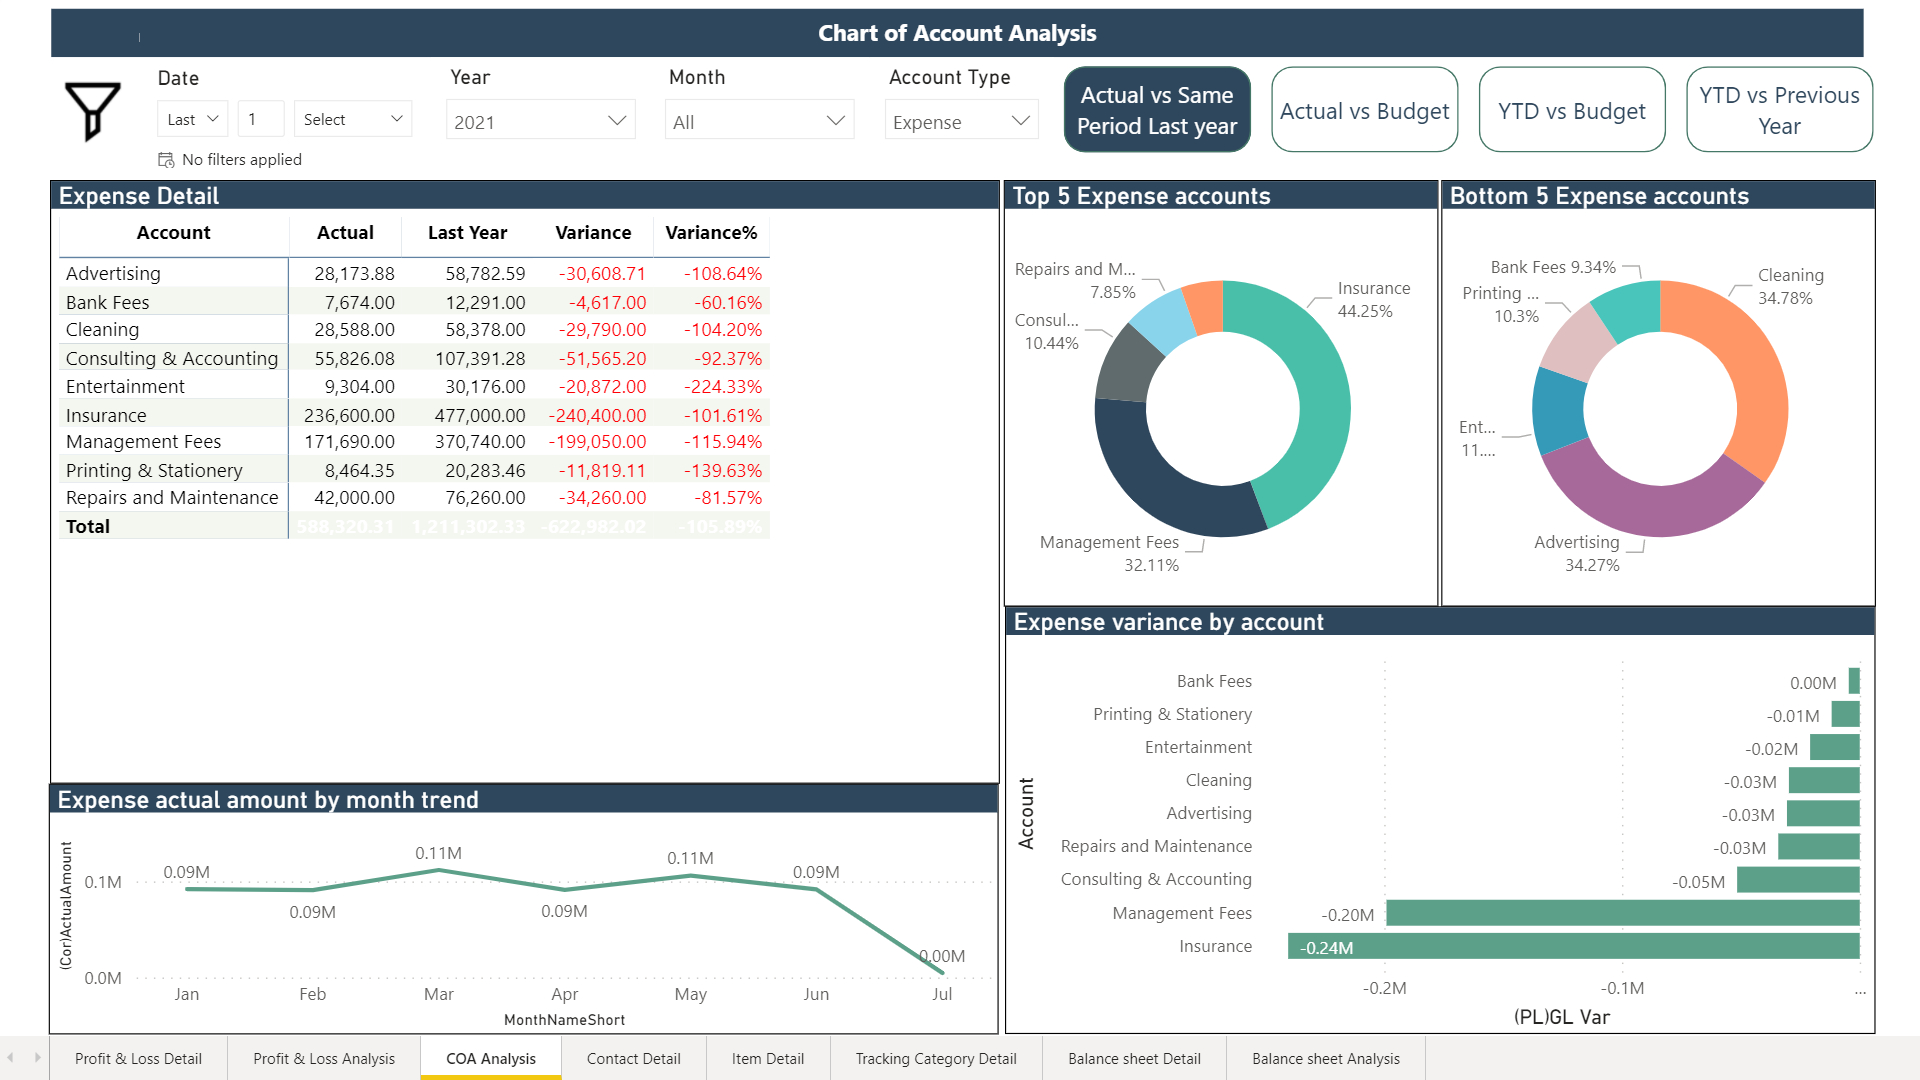Select the Repairs and Maintenance table row
The height and width of the screenshot is (1080, 1920).
click(x=414, y=498)
